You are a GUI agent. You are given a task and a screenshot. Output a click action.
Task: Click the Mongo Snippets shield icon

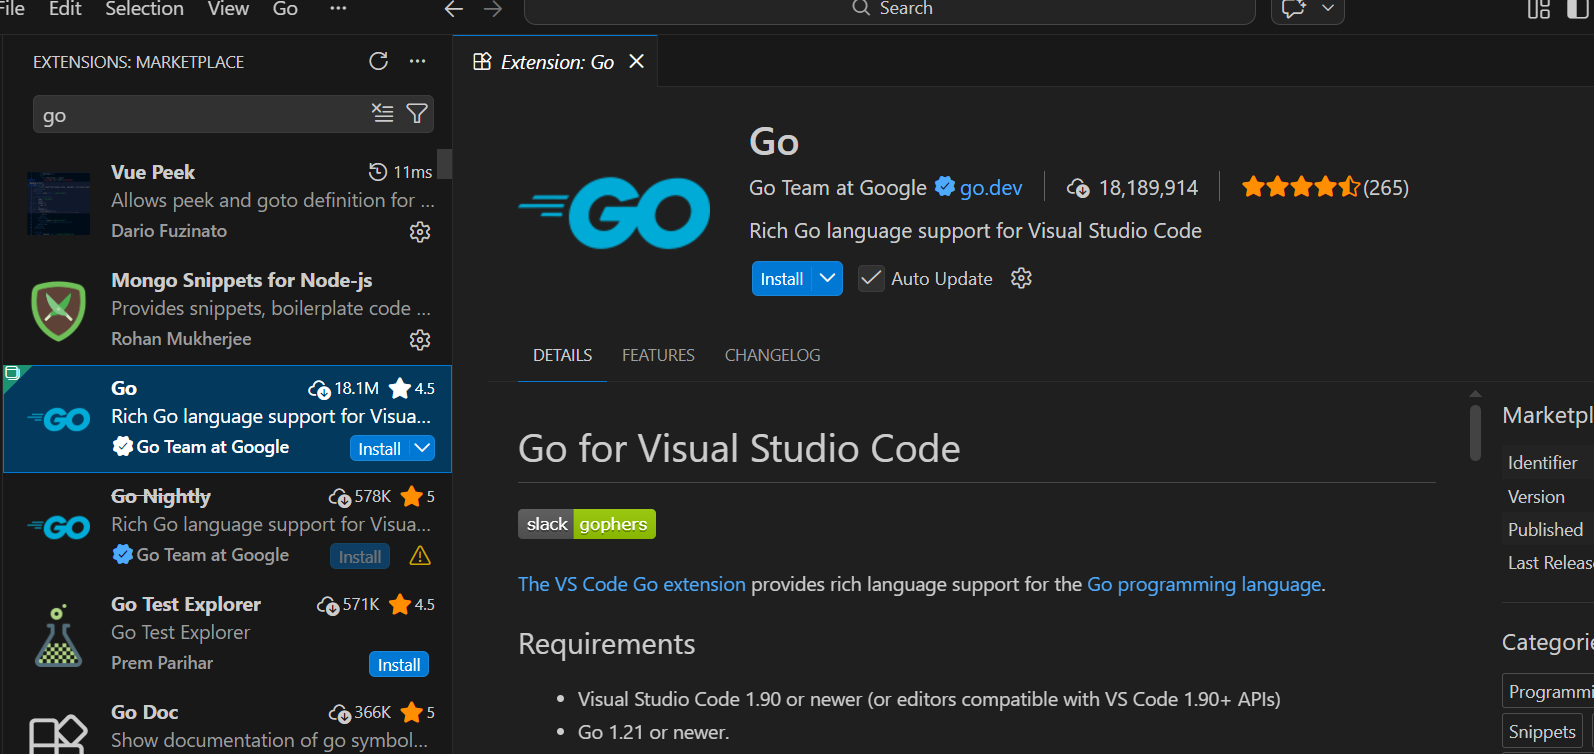click(x=58, y=311)
